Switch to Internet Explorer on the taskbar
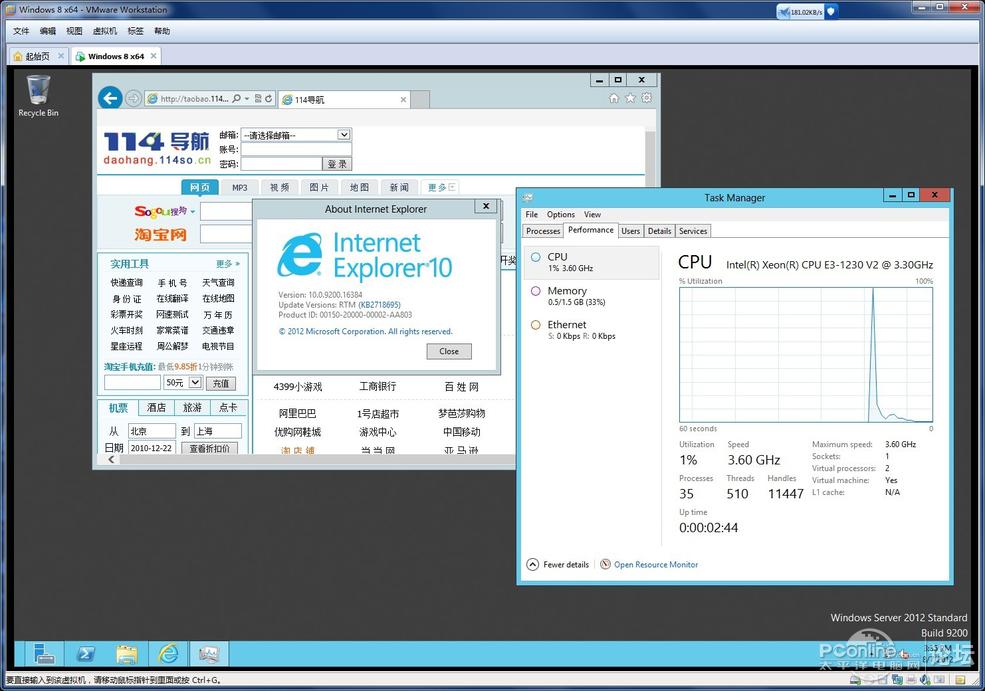 [168, 654]
